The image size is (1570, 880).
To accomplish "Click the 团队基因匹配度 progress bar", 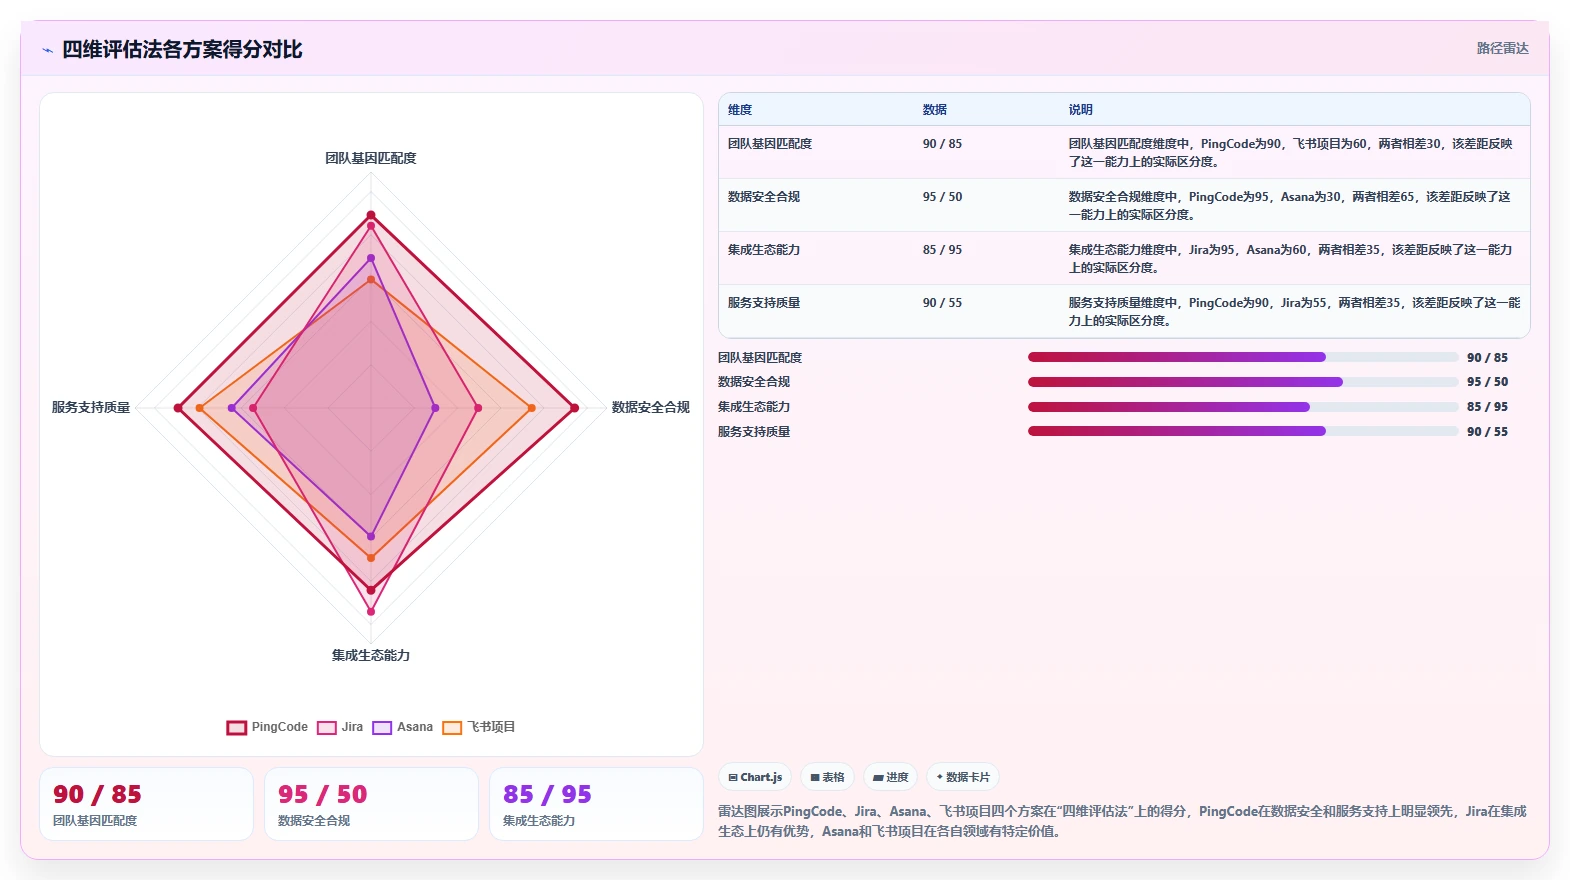I will click(x=1243, y=357).
